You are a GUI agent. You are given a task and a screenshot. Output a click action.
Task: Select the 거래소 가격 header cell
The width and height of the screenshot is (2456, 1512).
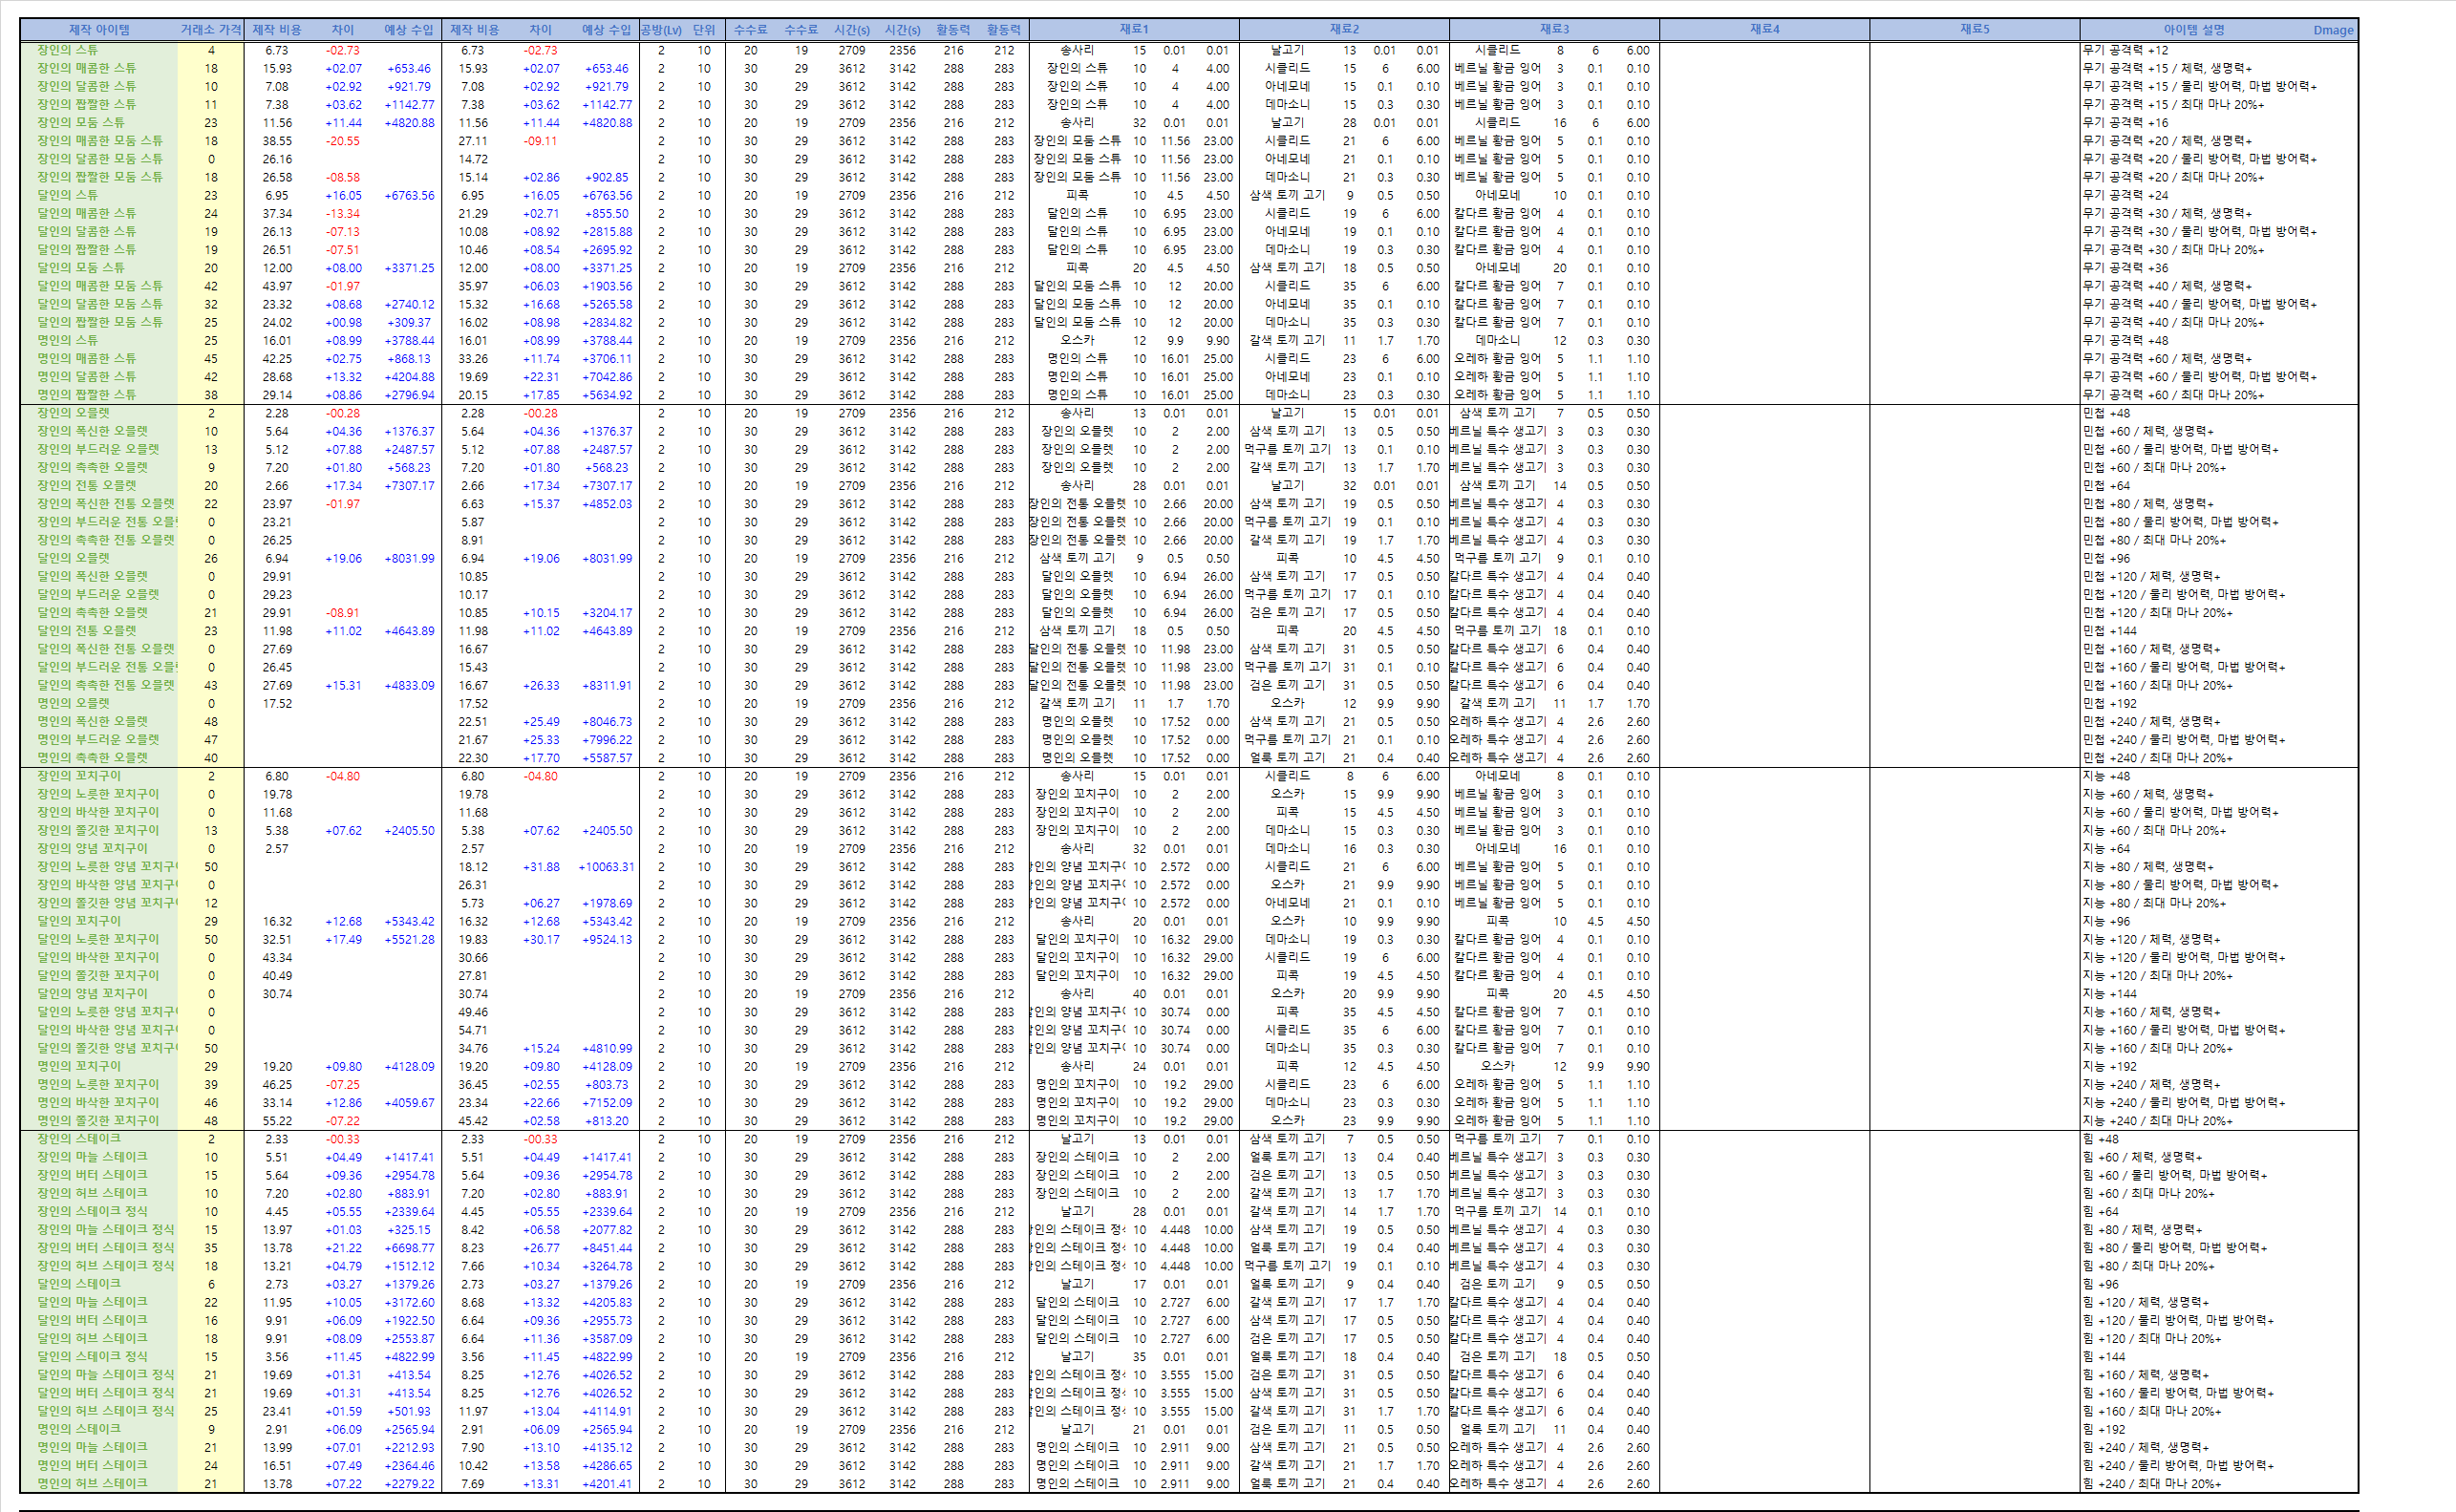point(211,30)
